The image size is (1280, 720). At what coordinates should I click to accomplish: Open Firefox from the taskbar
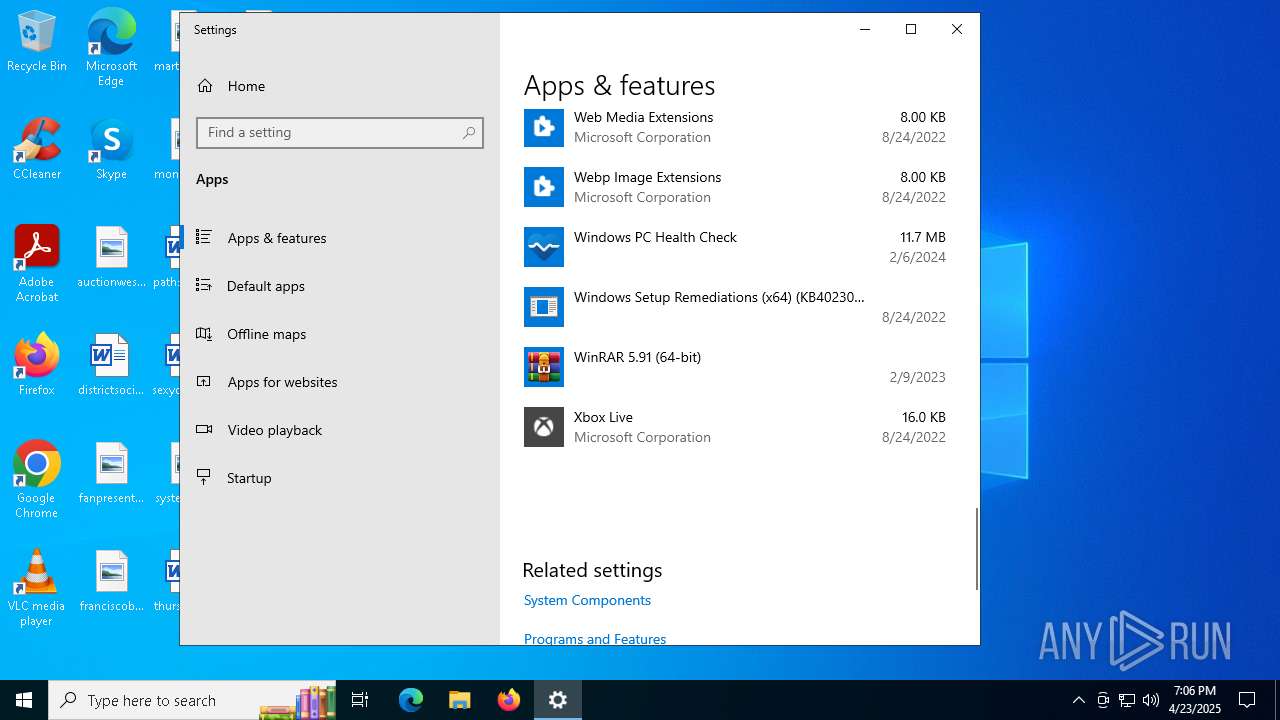(x=509, y=700)
